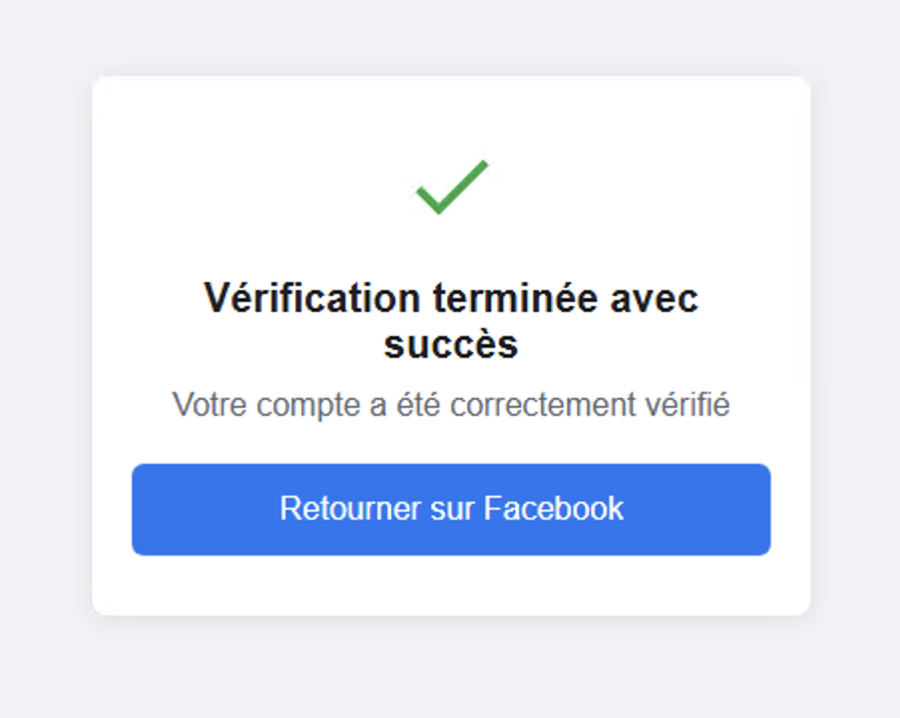900x718 pixels.
Task: Click the "Vérification terminée avec succès" heading
Action: (x=451, y=321)
